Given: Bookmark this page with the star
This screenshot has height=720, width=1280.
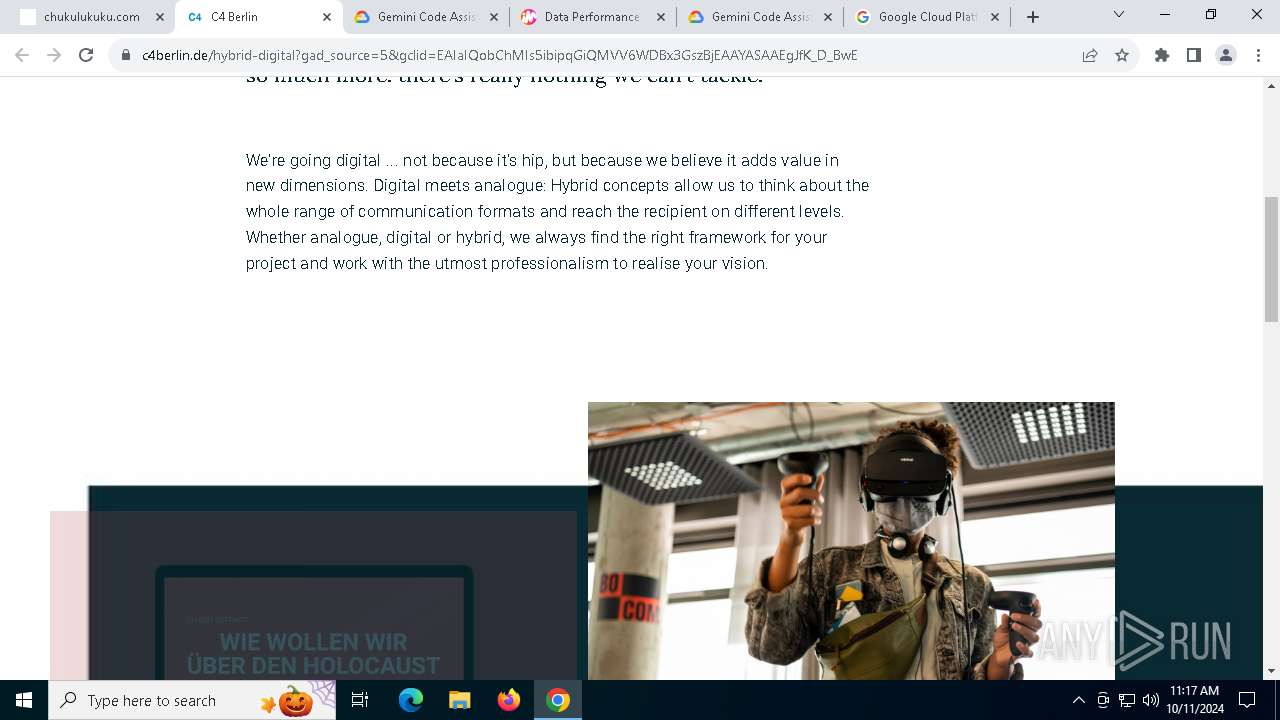Looking at the screenshot, I should pyautogui.click(x=1122, y=55).
